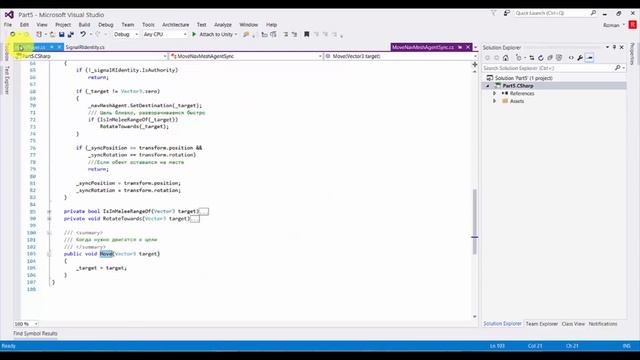Open the Attach to Unity dropdown arrow

[x=236, y=35]
